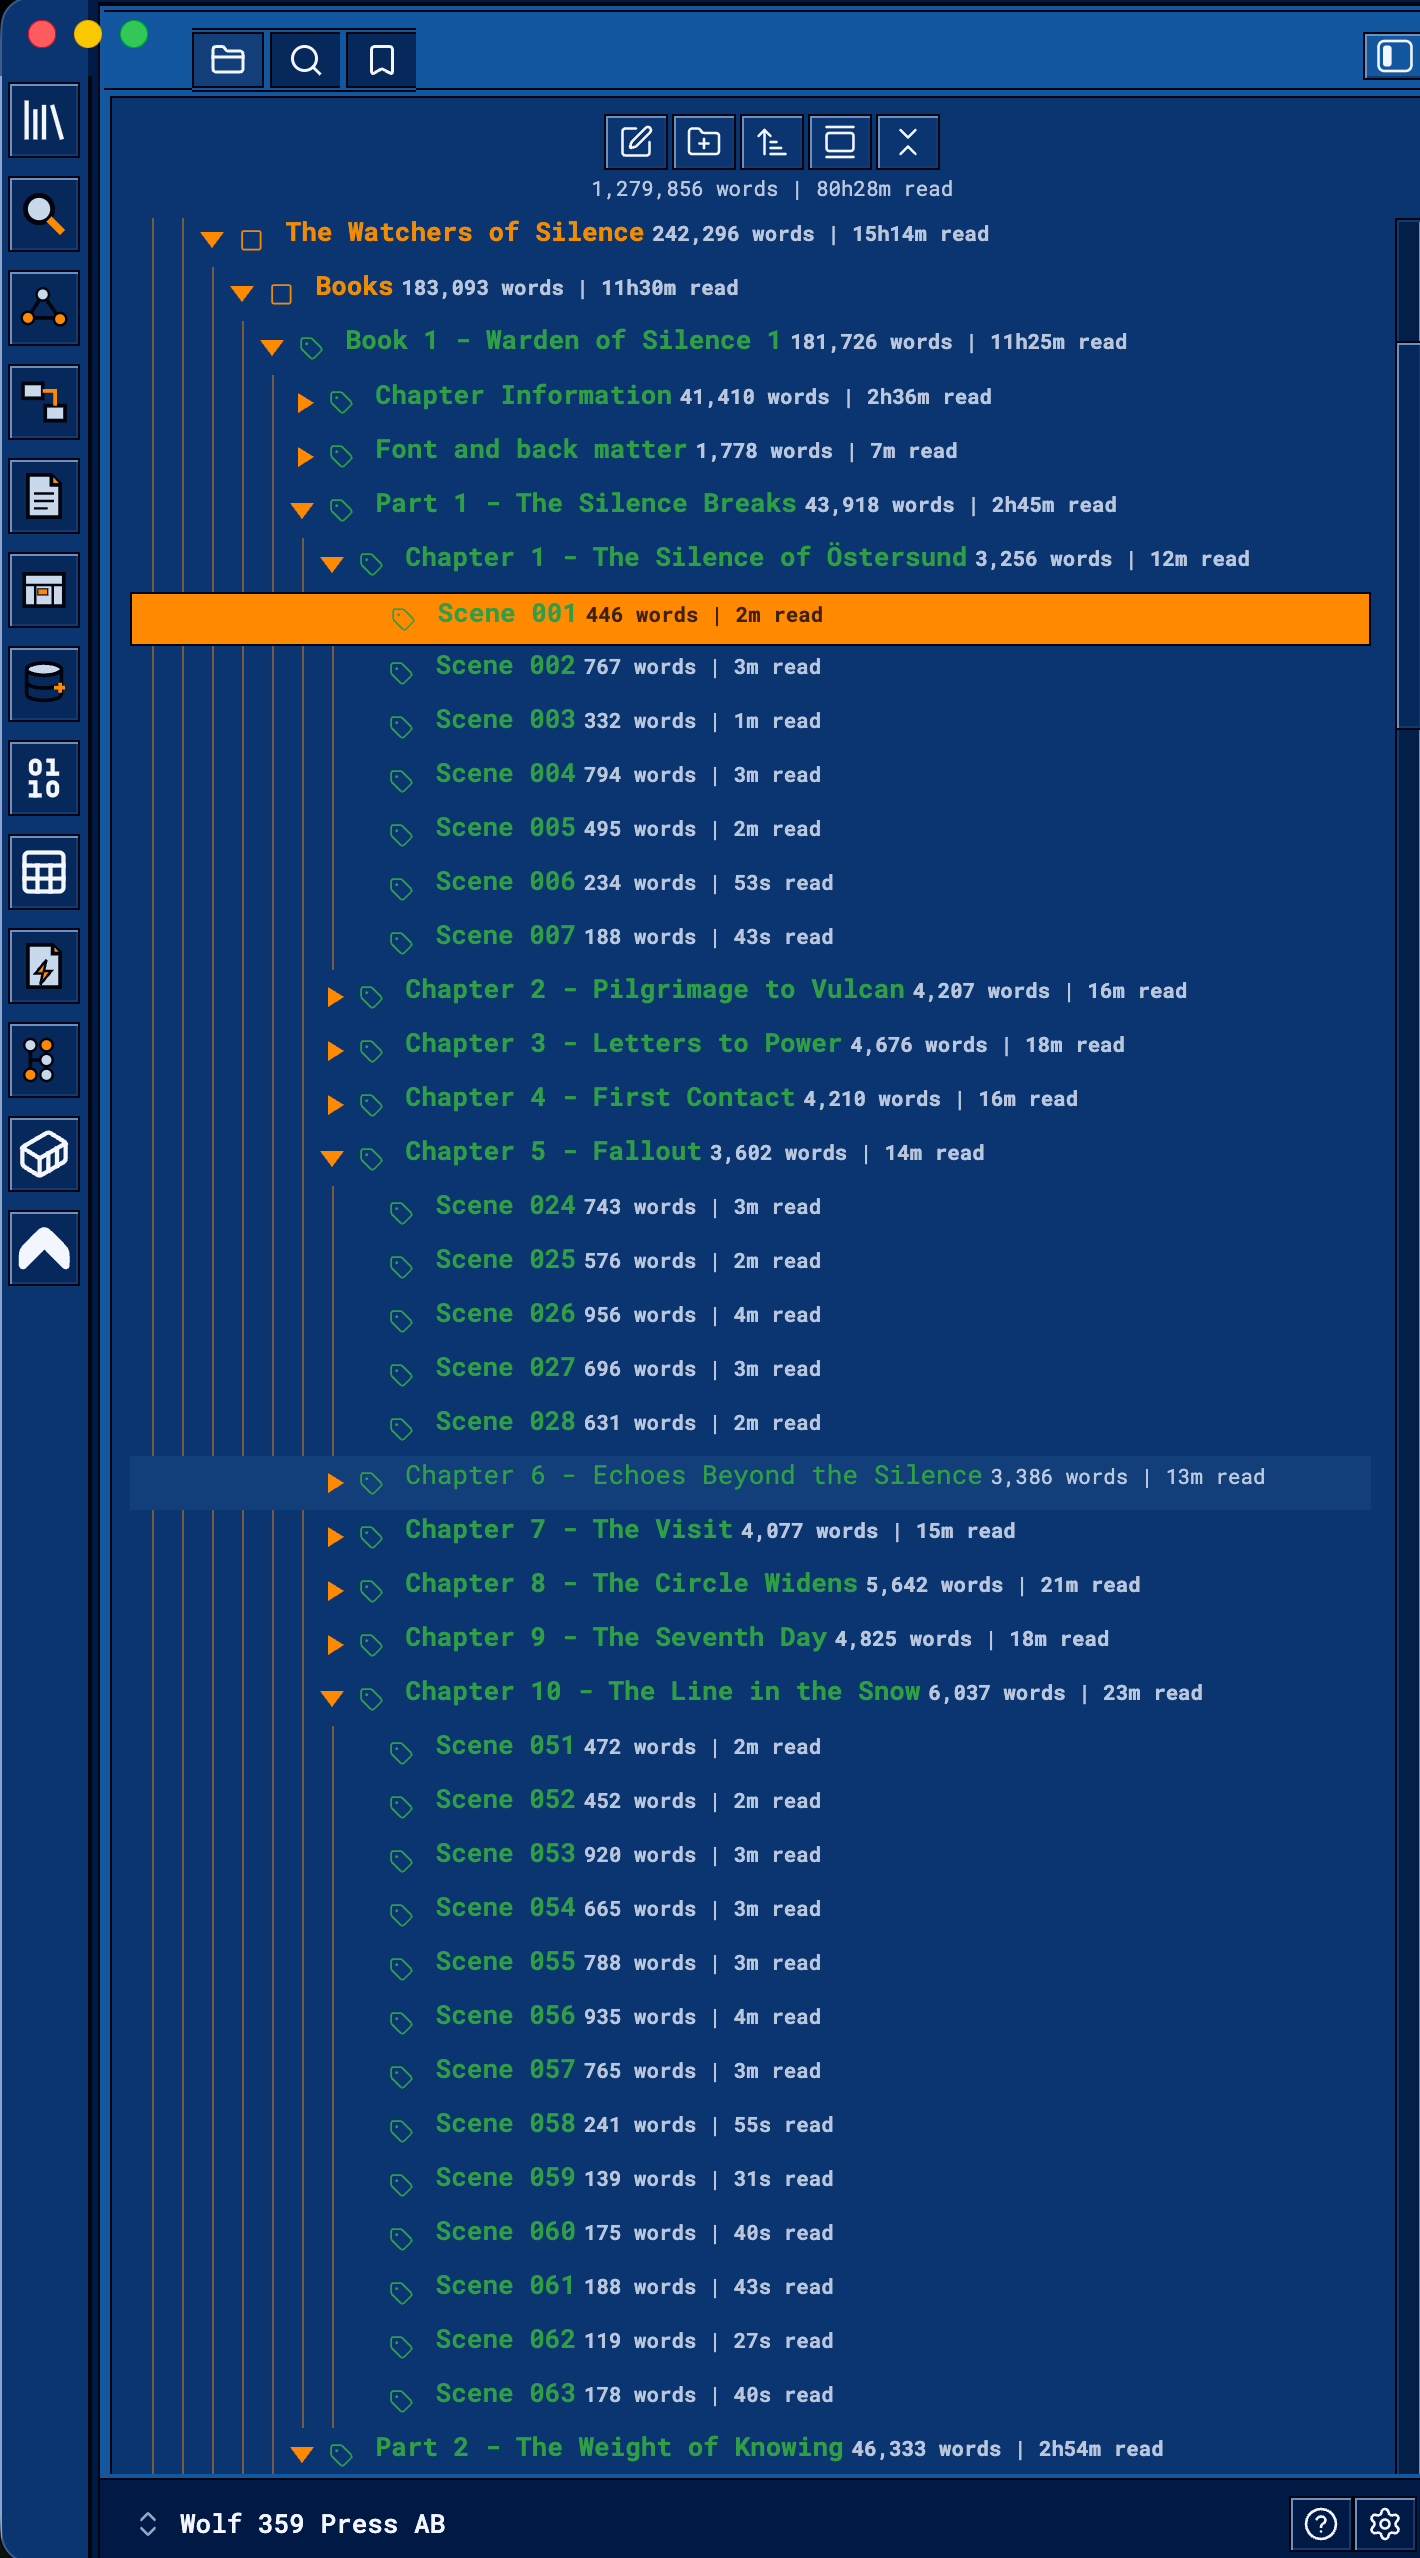Click the edit pencil toolbar button
The image size is (1420, 2558).
pos(636,142)
